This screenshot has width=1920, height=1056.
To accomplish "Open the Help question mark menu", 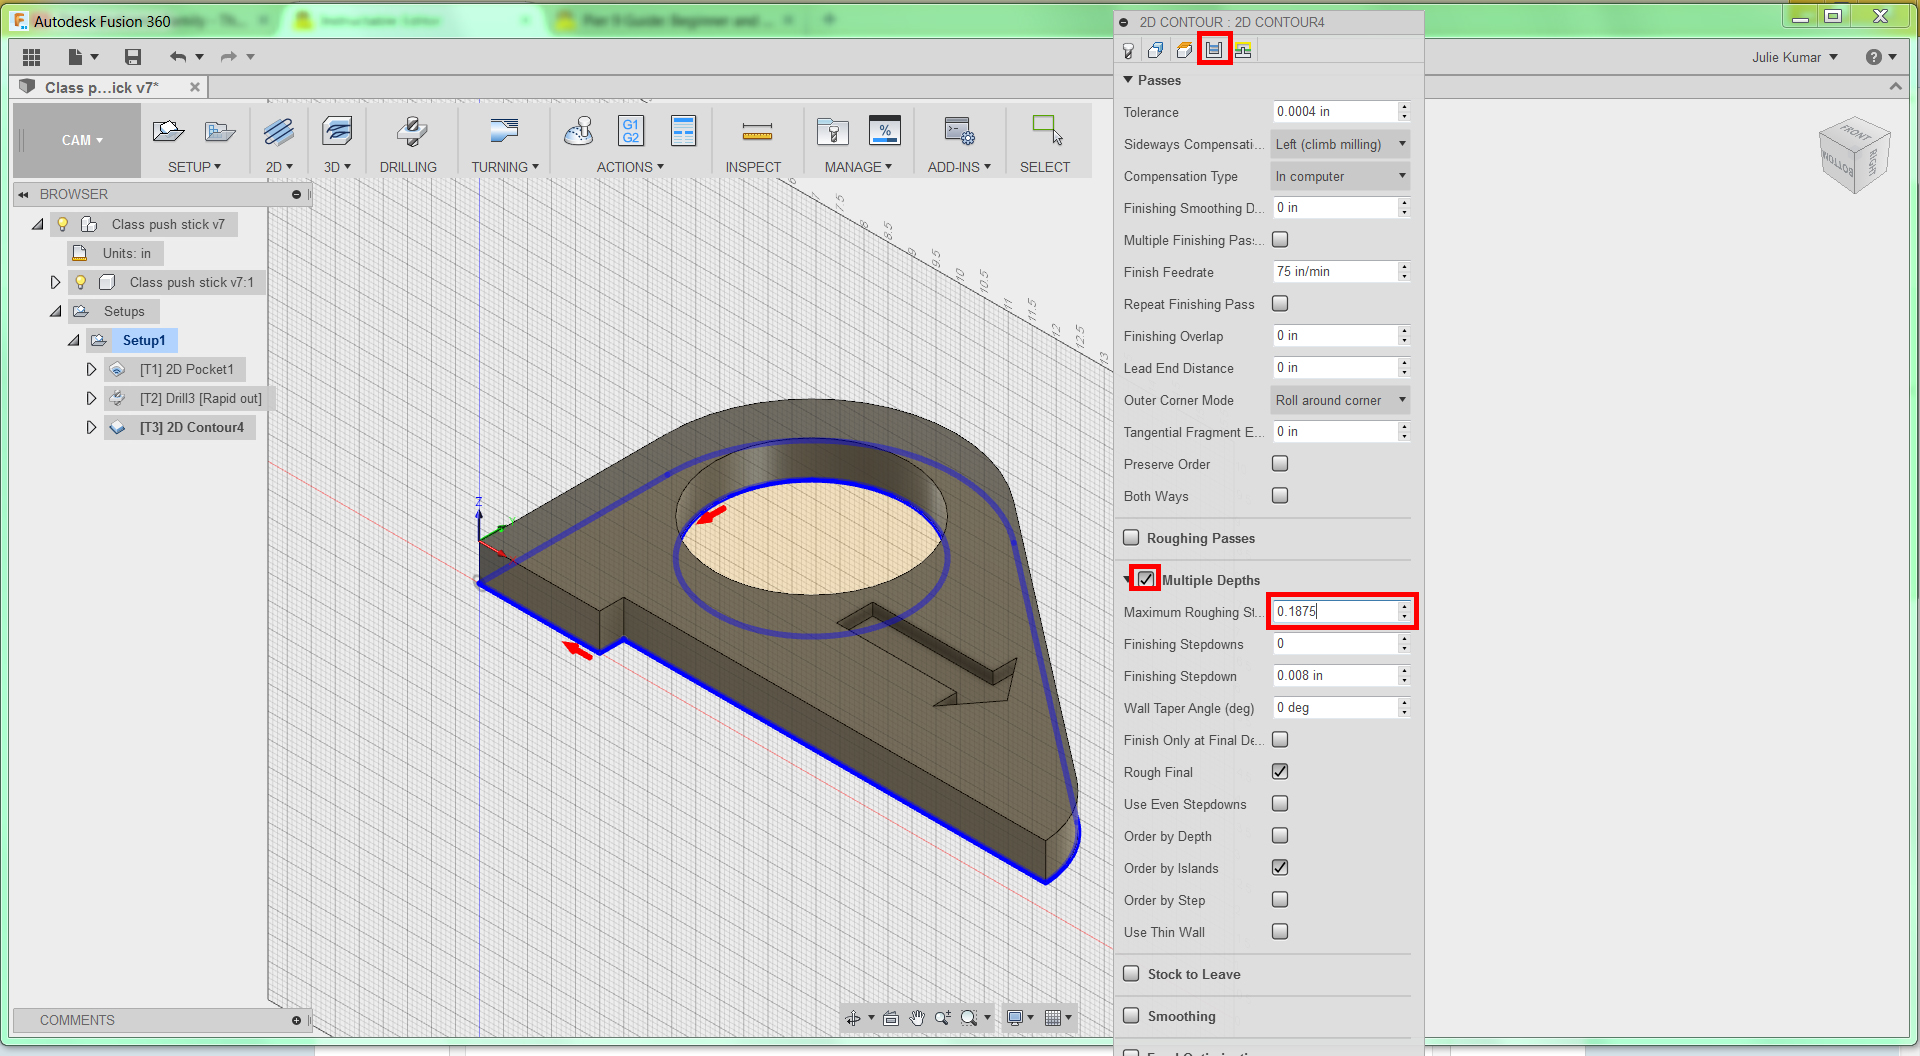I will (1880, 57).
